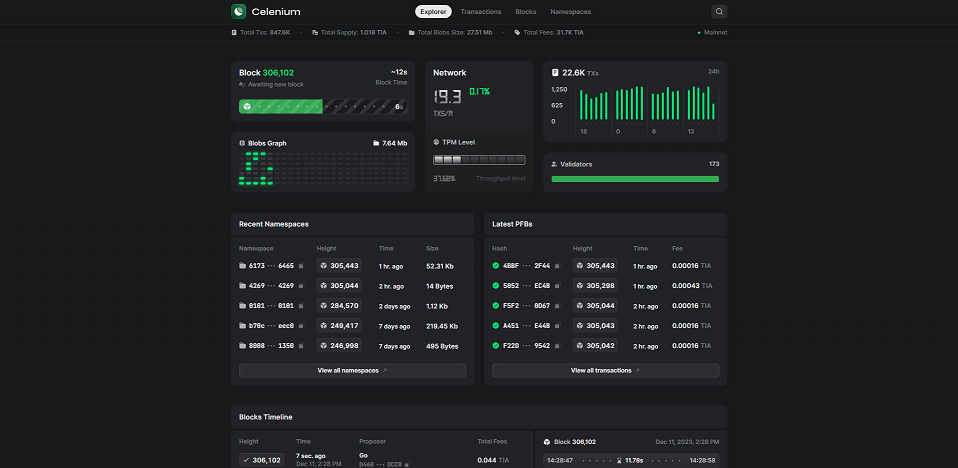
Task: Click the hourglass 11.78s block duration
Action: [632, 460]
